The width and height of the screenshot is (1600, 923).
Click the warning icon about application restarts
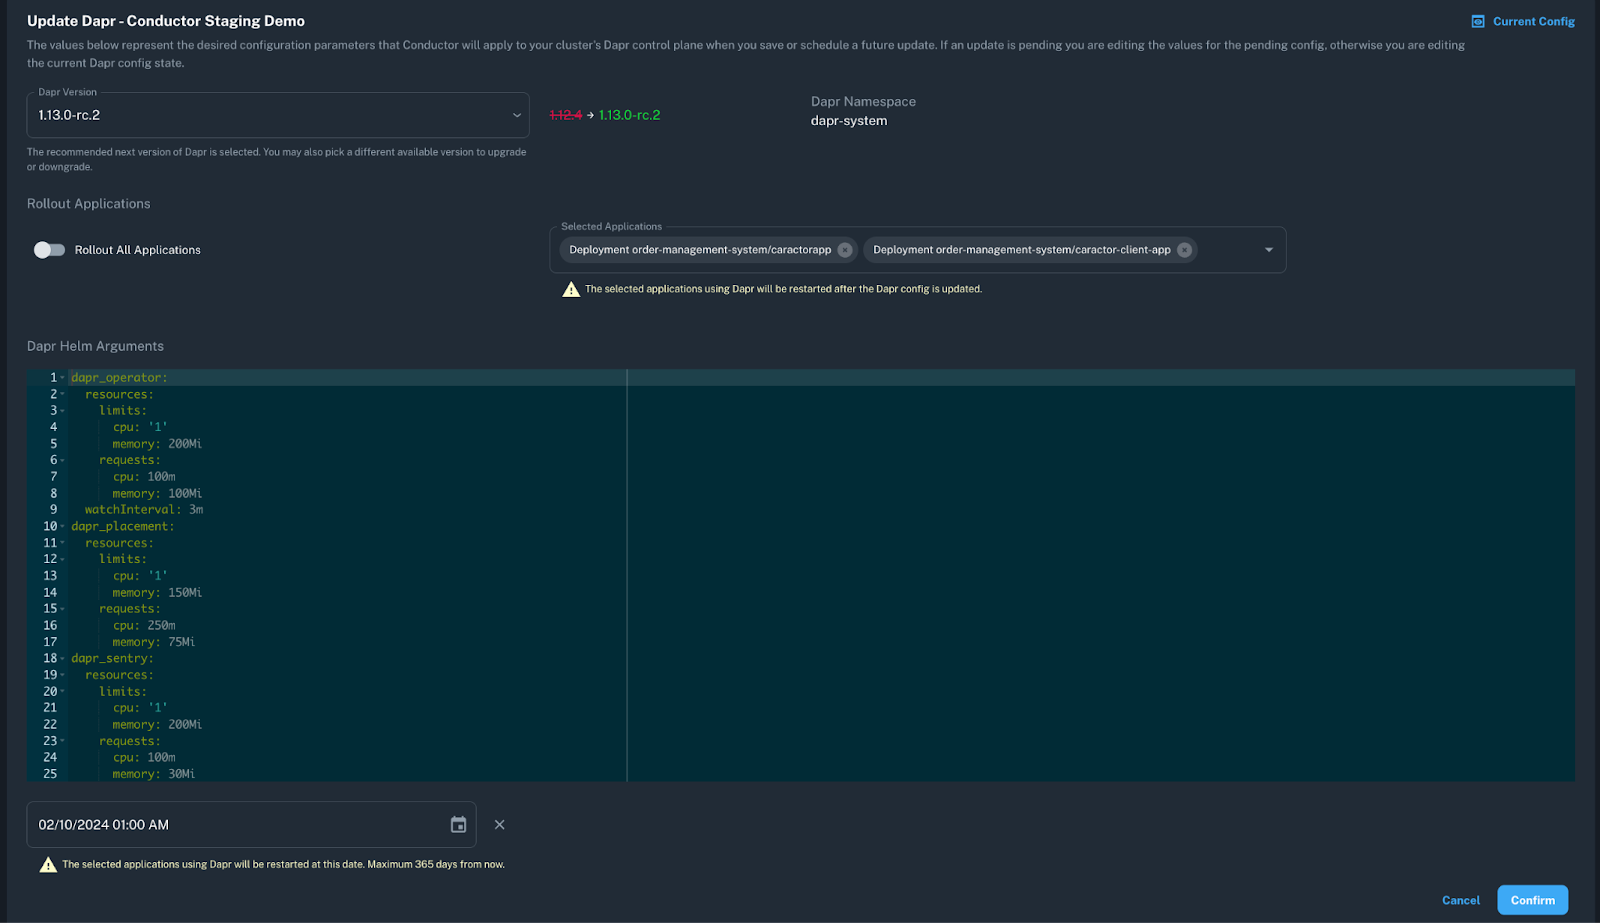(x=571, y=289)
